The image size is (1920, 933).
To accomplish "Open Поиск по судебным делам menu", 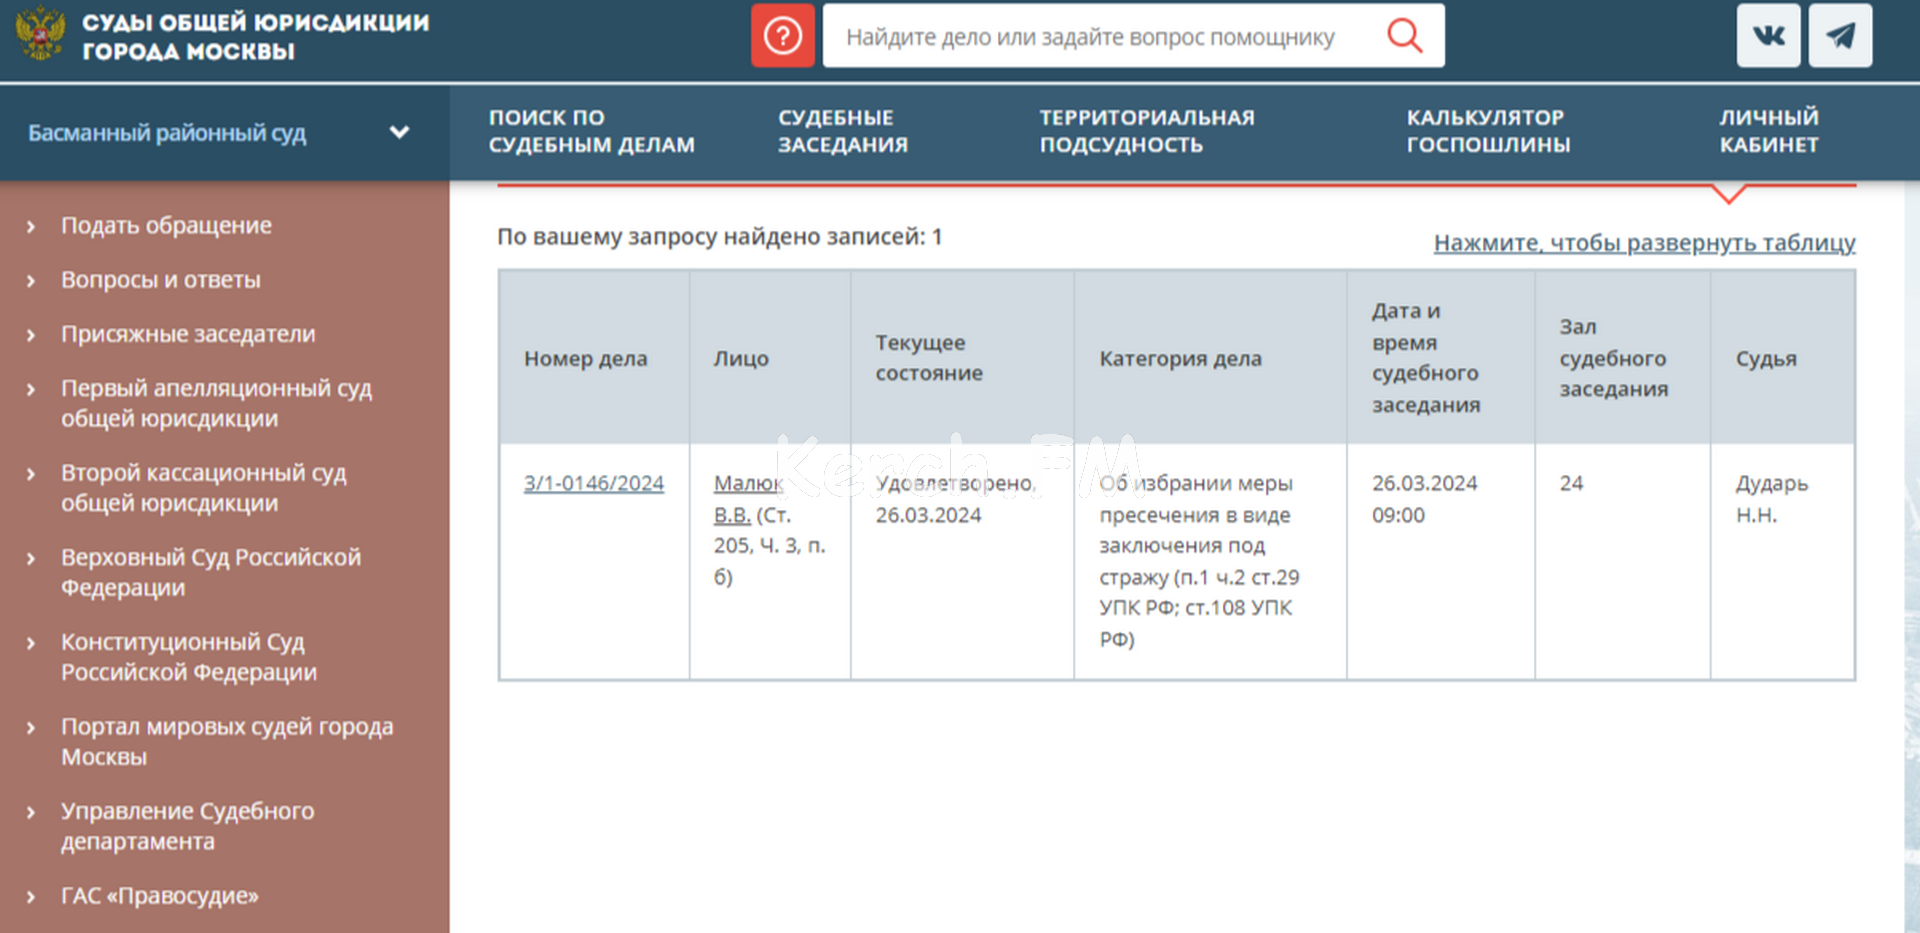I will click(591, 131).
